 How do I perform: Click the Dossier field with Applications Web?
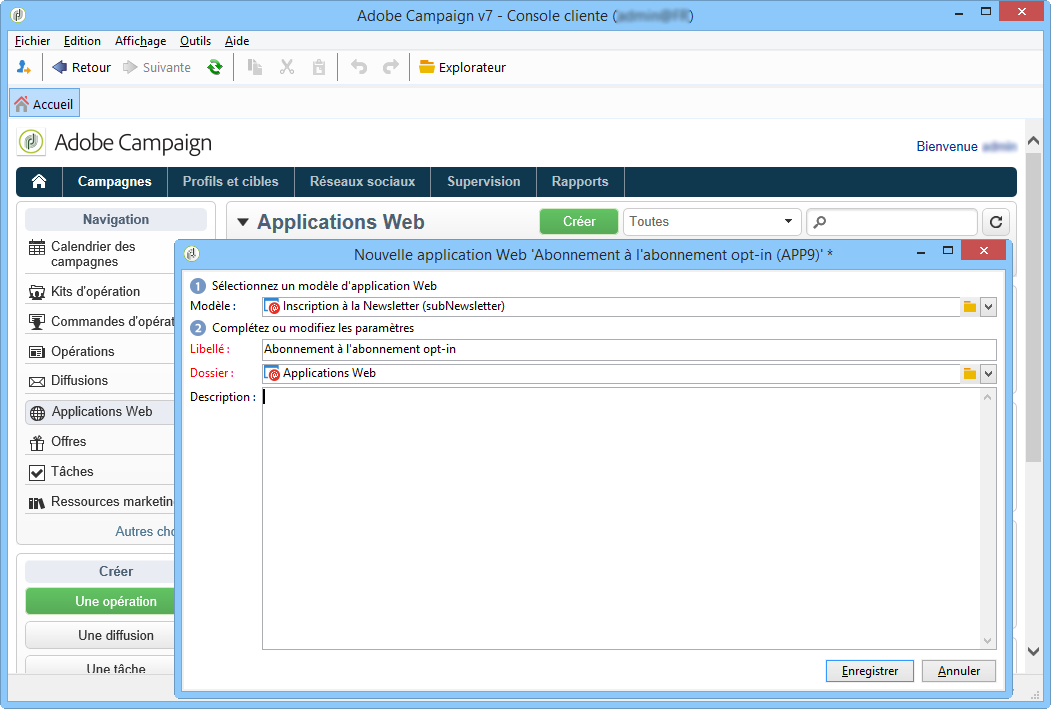click(611, 373)
